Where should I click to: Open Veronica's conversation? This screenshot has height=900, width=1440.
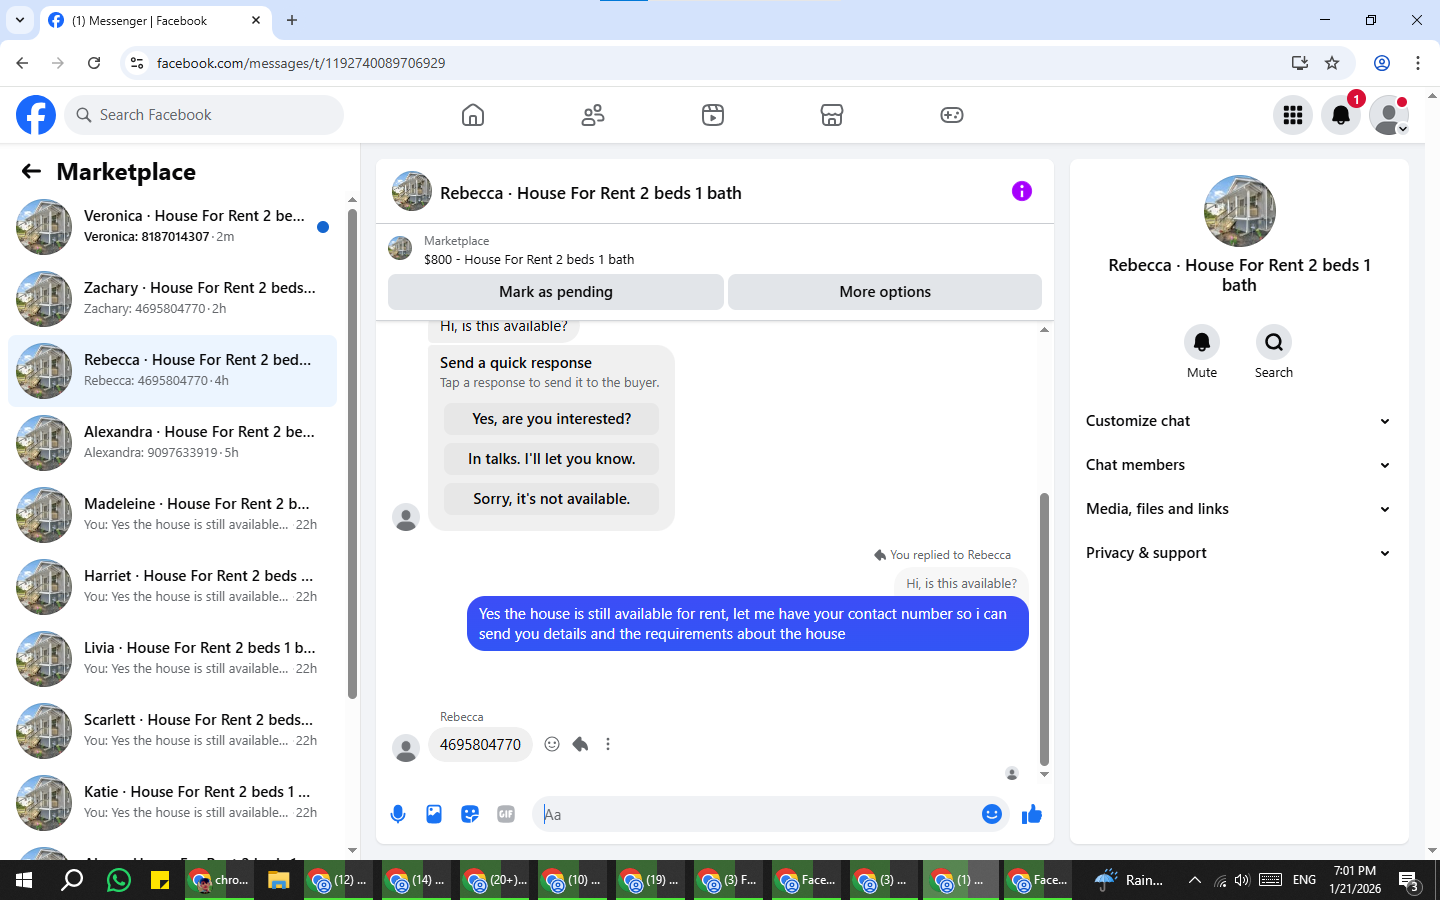click(173, 227)
